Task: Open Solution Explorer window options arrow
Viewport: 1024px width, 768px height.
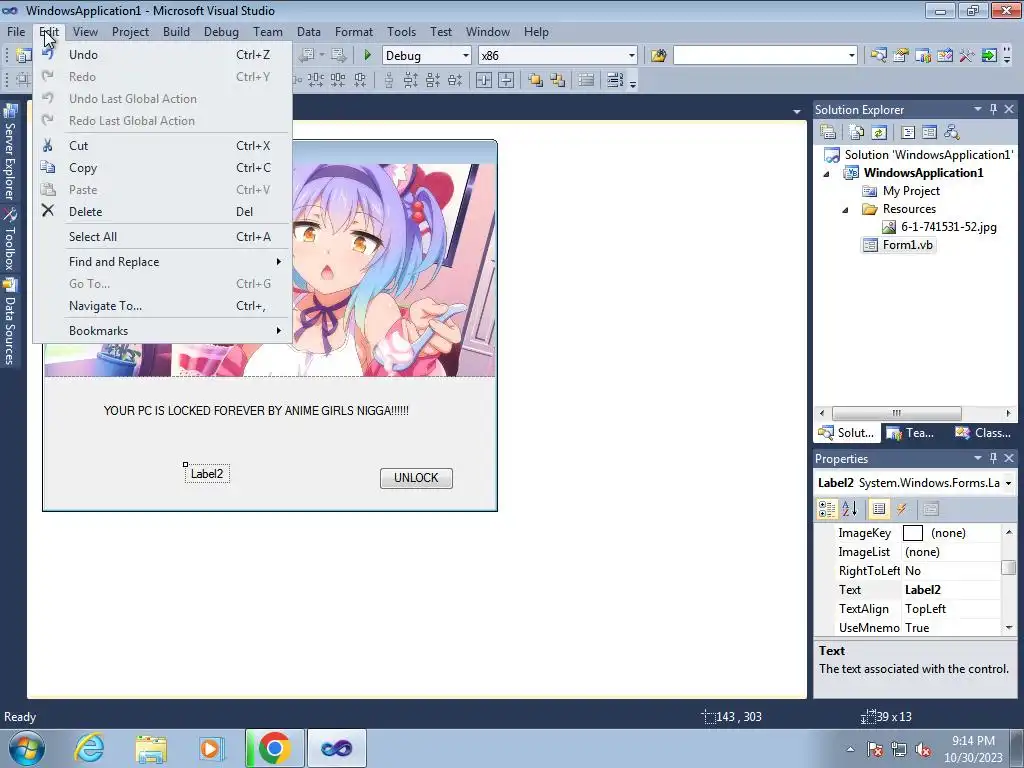Action: (978, 109)
